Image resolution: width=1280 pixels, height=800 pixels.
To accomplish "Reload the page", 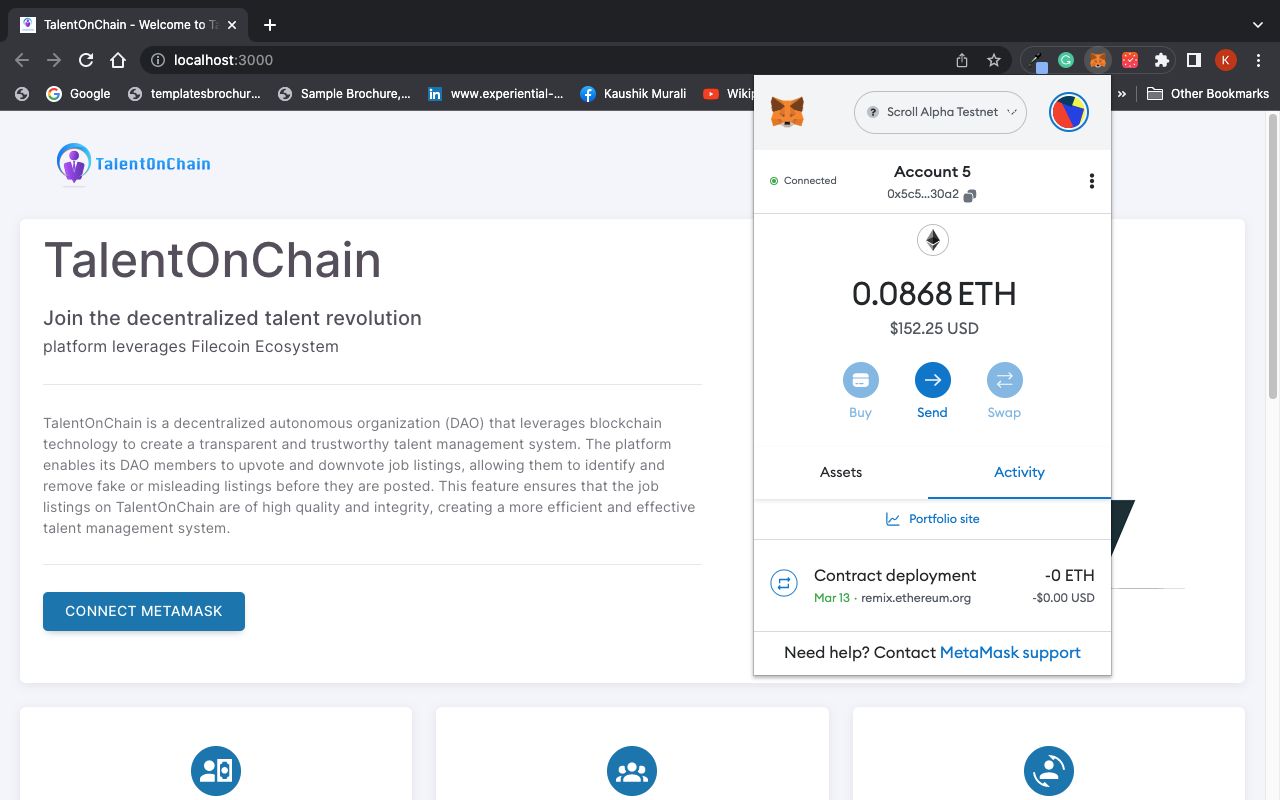I will click(x=86, y=60).
